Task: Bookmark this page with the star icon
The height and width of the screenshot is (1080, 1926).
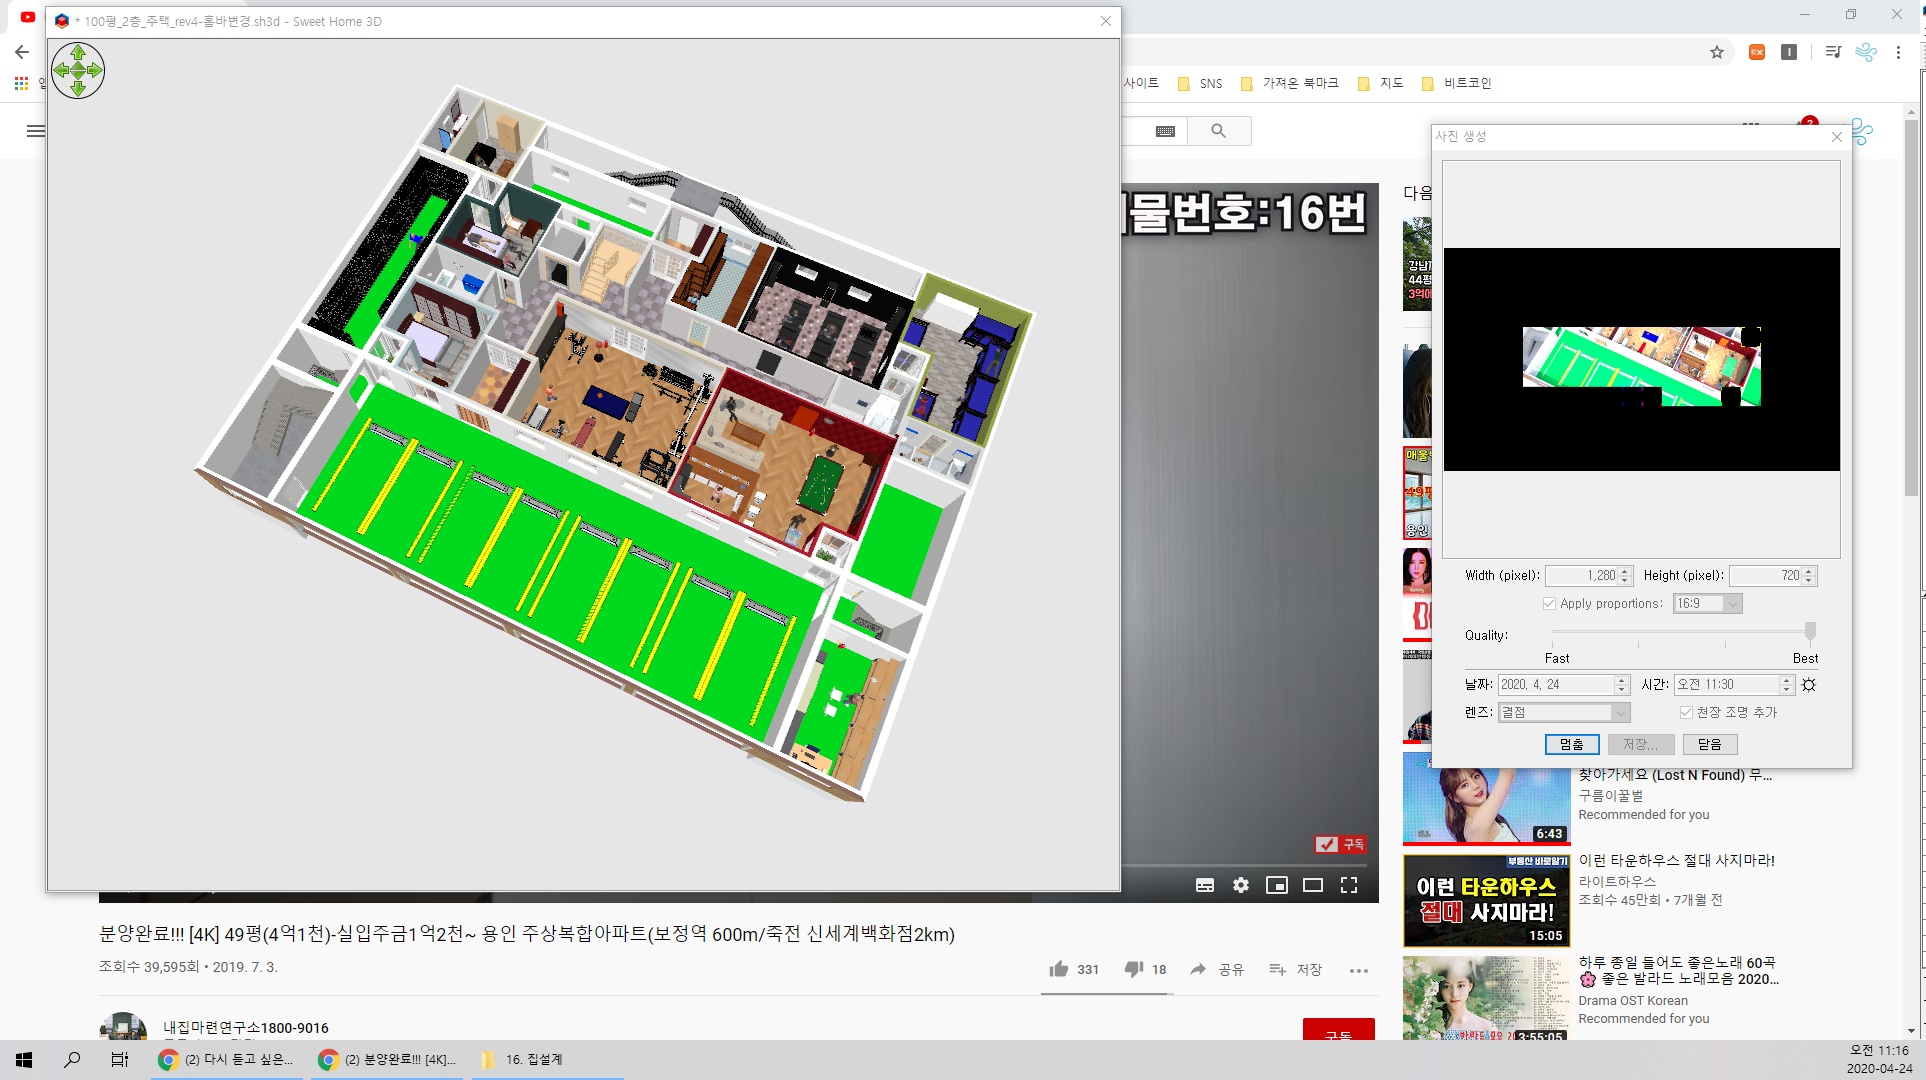Action: click(x=1717, y=52)
